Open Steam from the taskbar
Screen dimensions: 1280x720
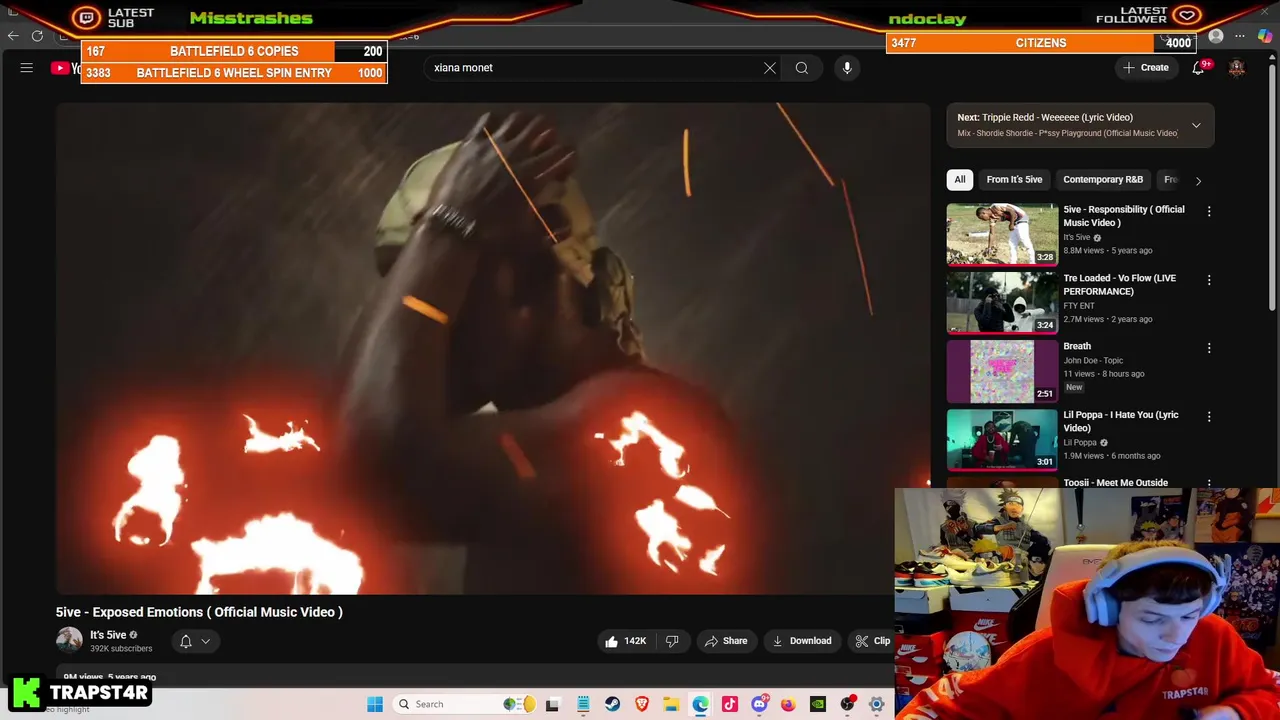tap(612, 704)
